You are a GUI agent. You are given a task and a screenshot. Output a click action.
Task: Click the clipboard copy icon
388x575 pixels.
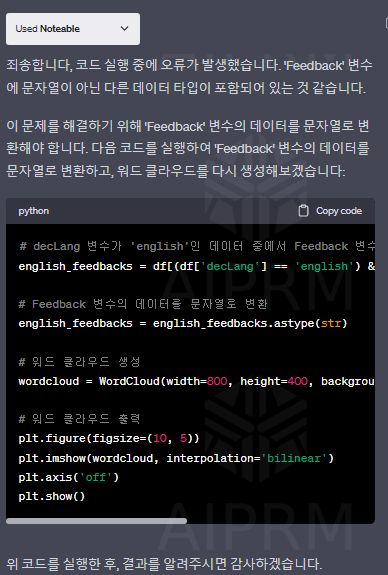point(303,211)
